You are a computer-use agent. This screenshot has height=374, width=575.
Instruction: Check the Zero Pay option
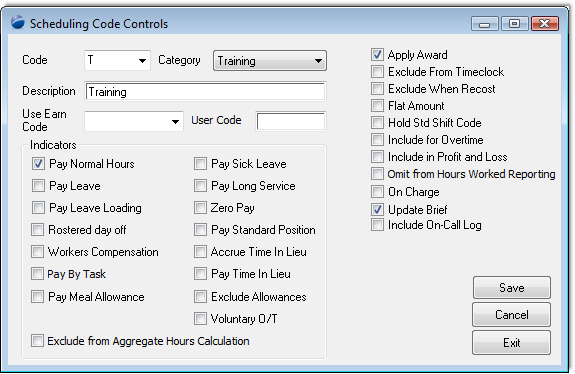pos(200,208)
